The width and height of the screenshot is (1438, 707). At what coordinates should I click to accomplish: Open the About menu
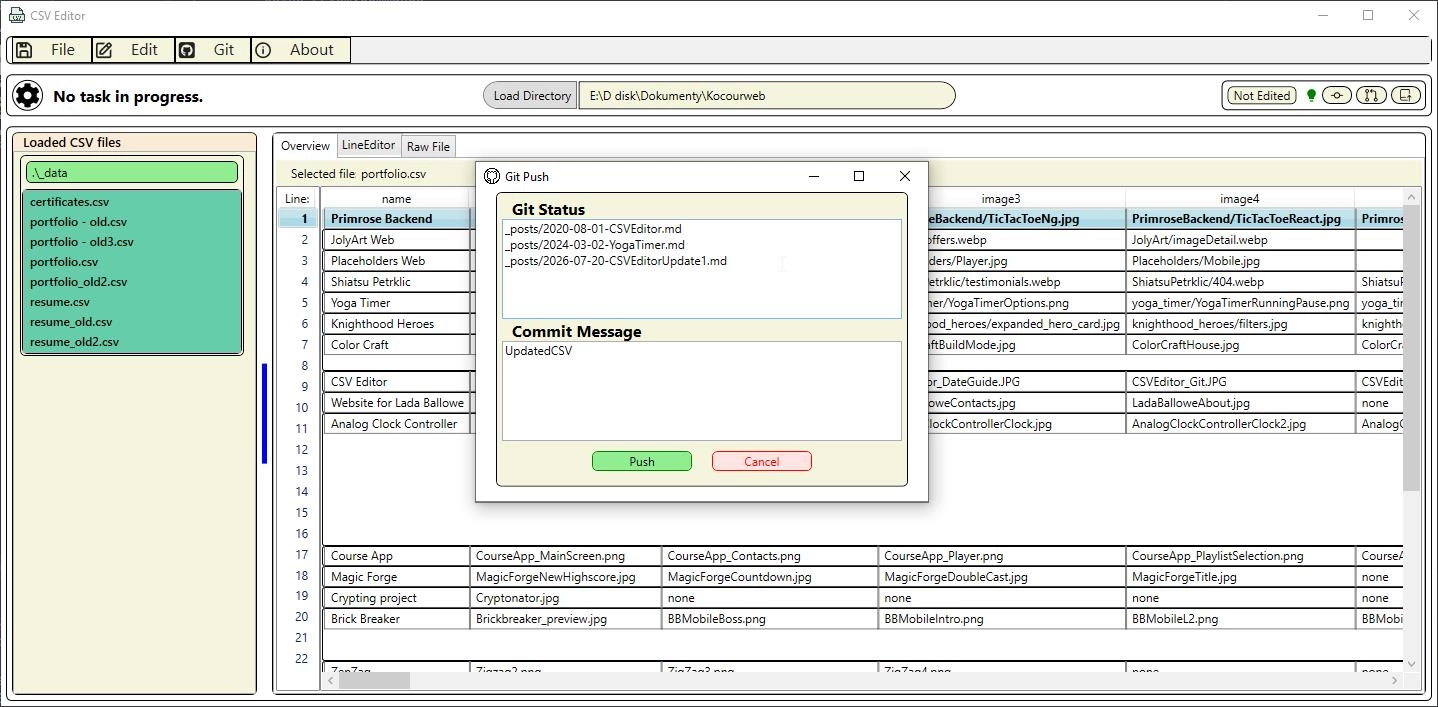click(300, 50)
